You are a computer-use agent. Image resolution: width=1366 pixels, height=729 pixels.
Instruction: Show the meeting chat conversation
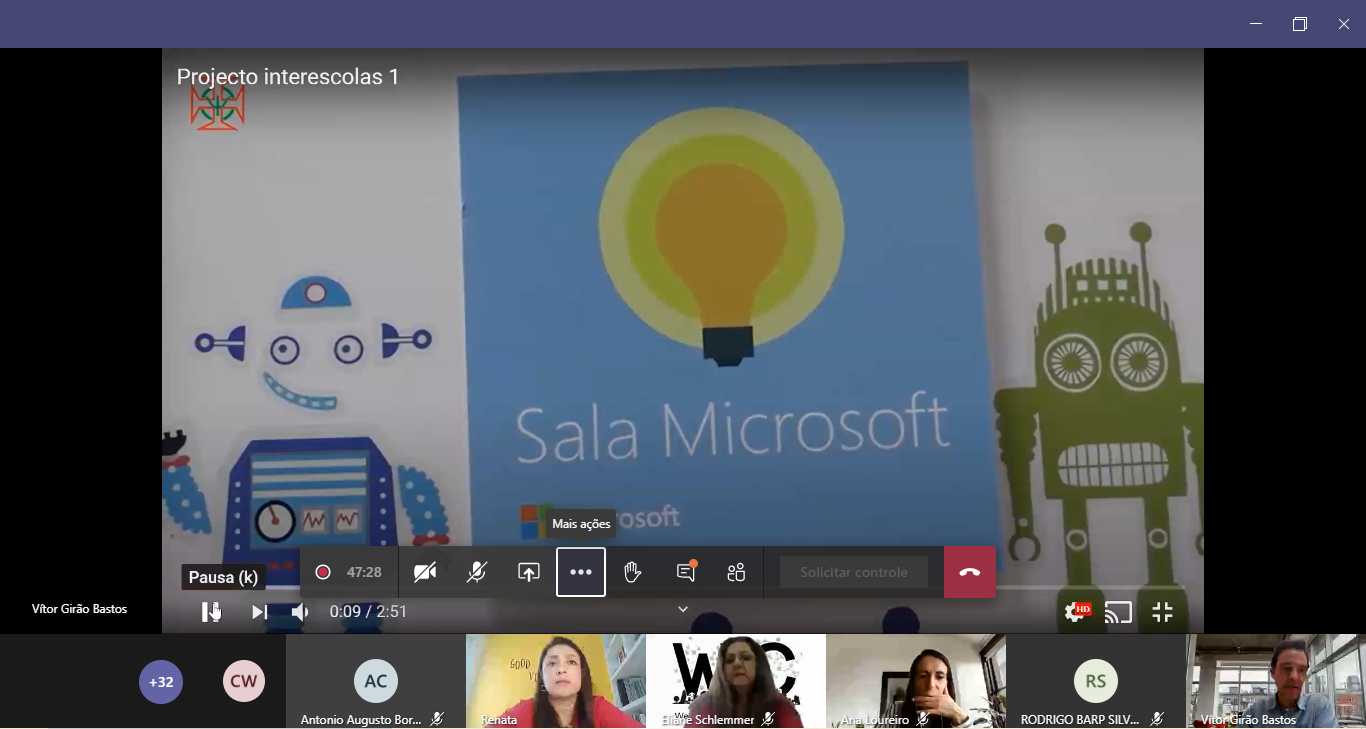tap(686, 572)
